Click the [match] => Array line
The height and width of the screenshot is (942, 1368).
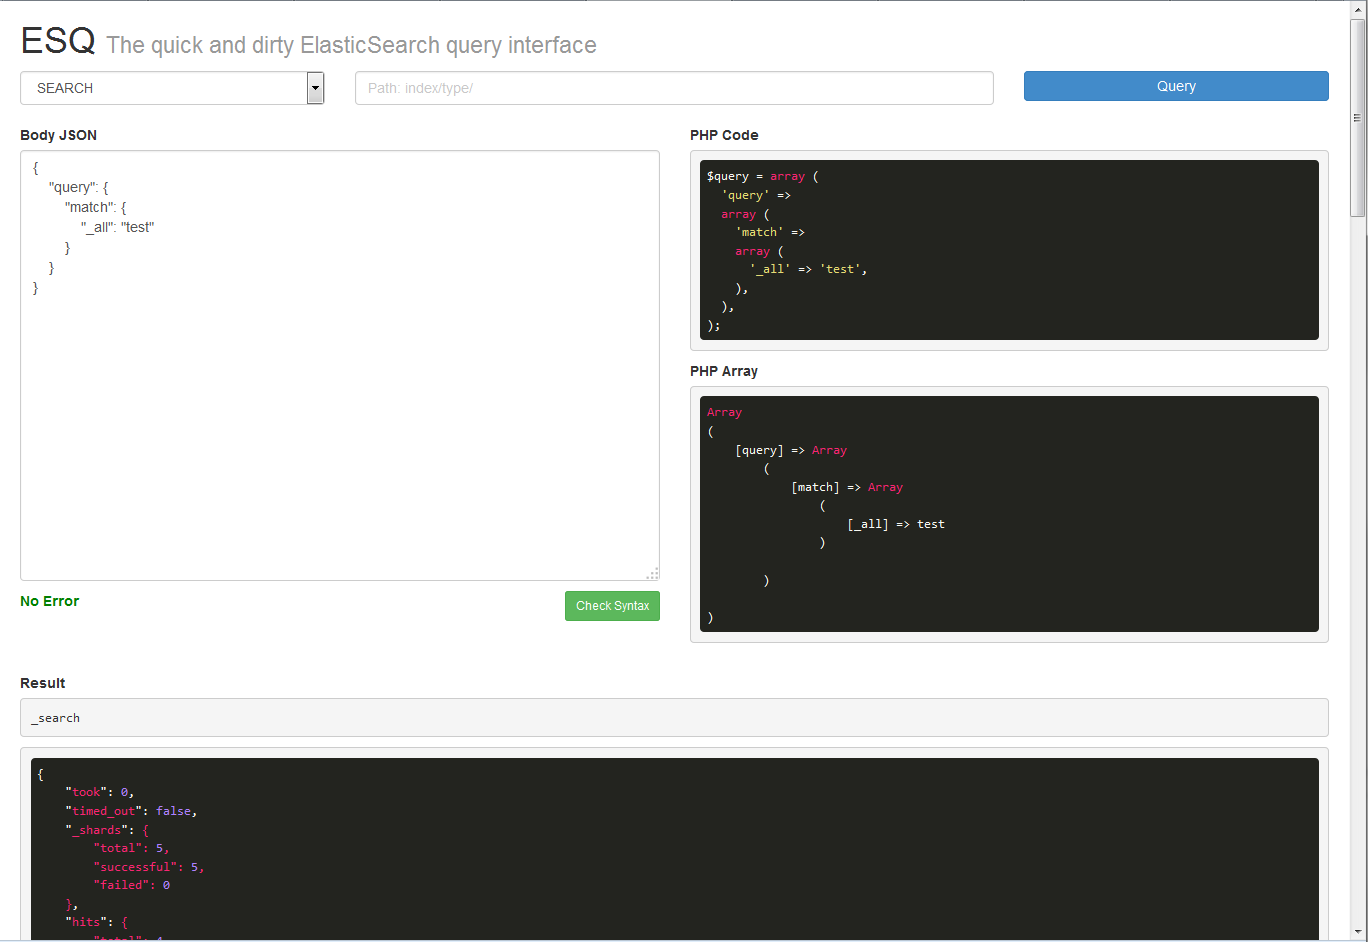coord(847,487)
